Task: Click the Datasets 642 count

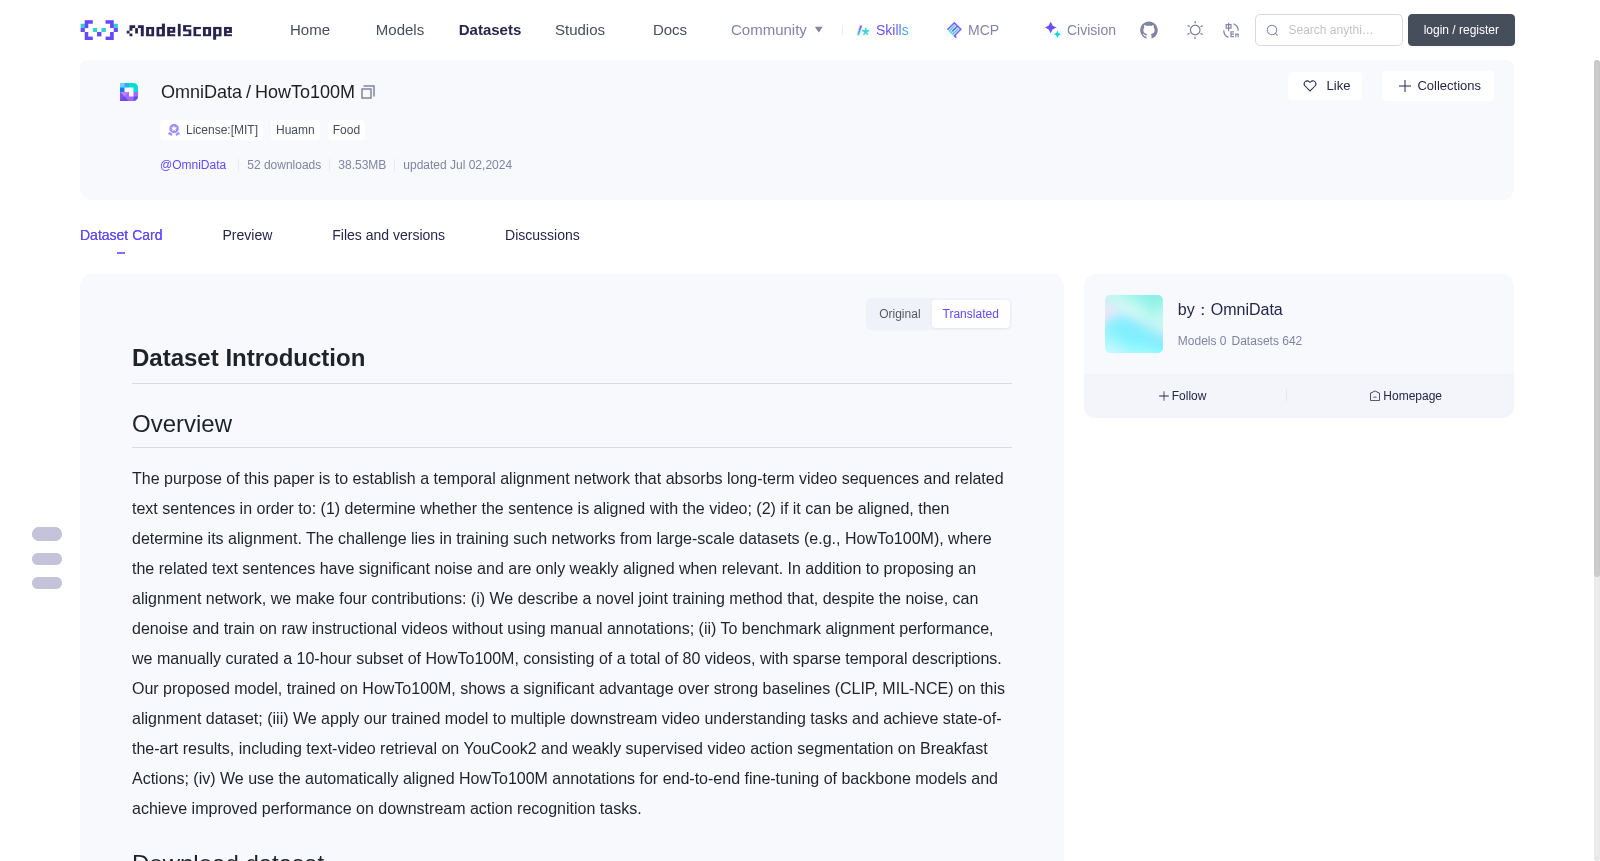Action: click(x=1267, y=341)
